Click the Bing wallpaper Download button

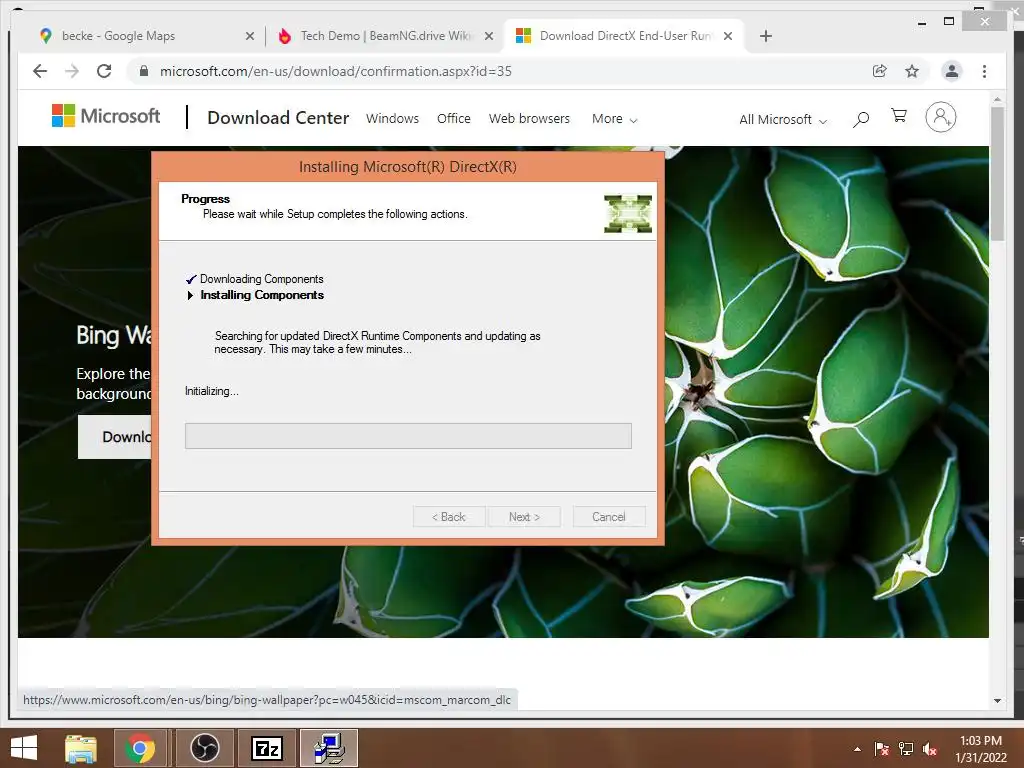(x=115, y=437)
